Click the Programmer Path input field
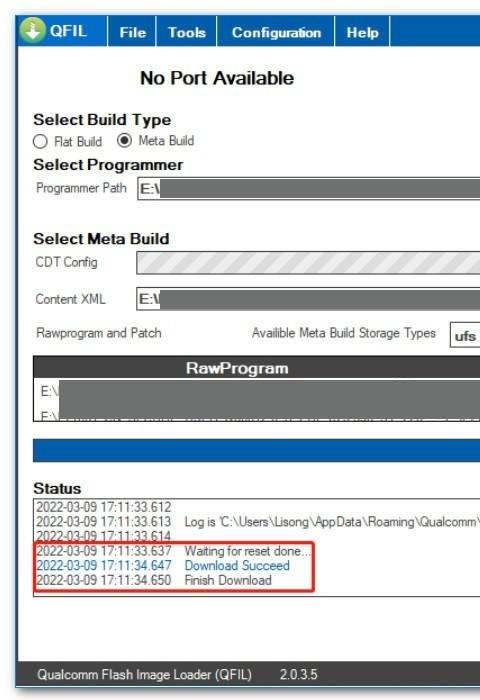Screen dimensions: 480x700 [x=309, y=188]
